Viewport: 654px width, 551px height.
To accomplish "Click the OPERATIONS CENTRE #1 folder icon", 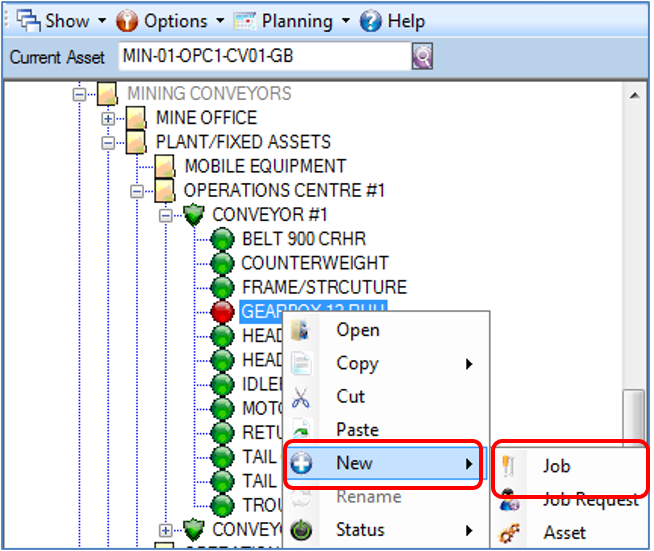I will coord(165,191).
